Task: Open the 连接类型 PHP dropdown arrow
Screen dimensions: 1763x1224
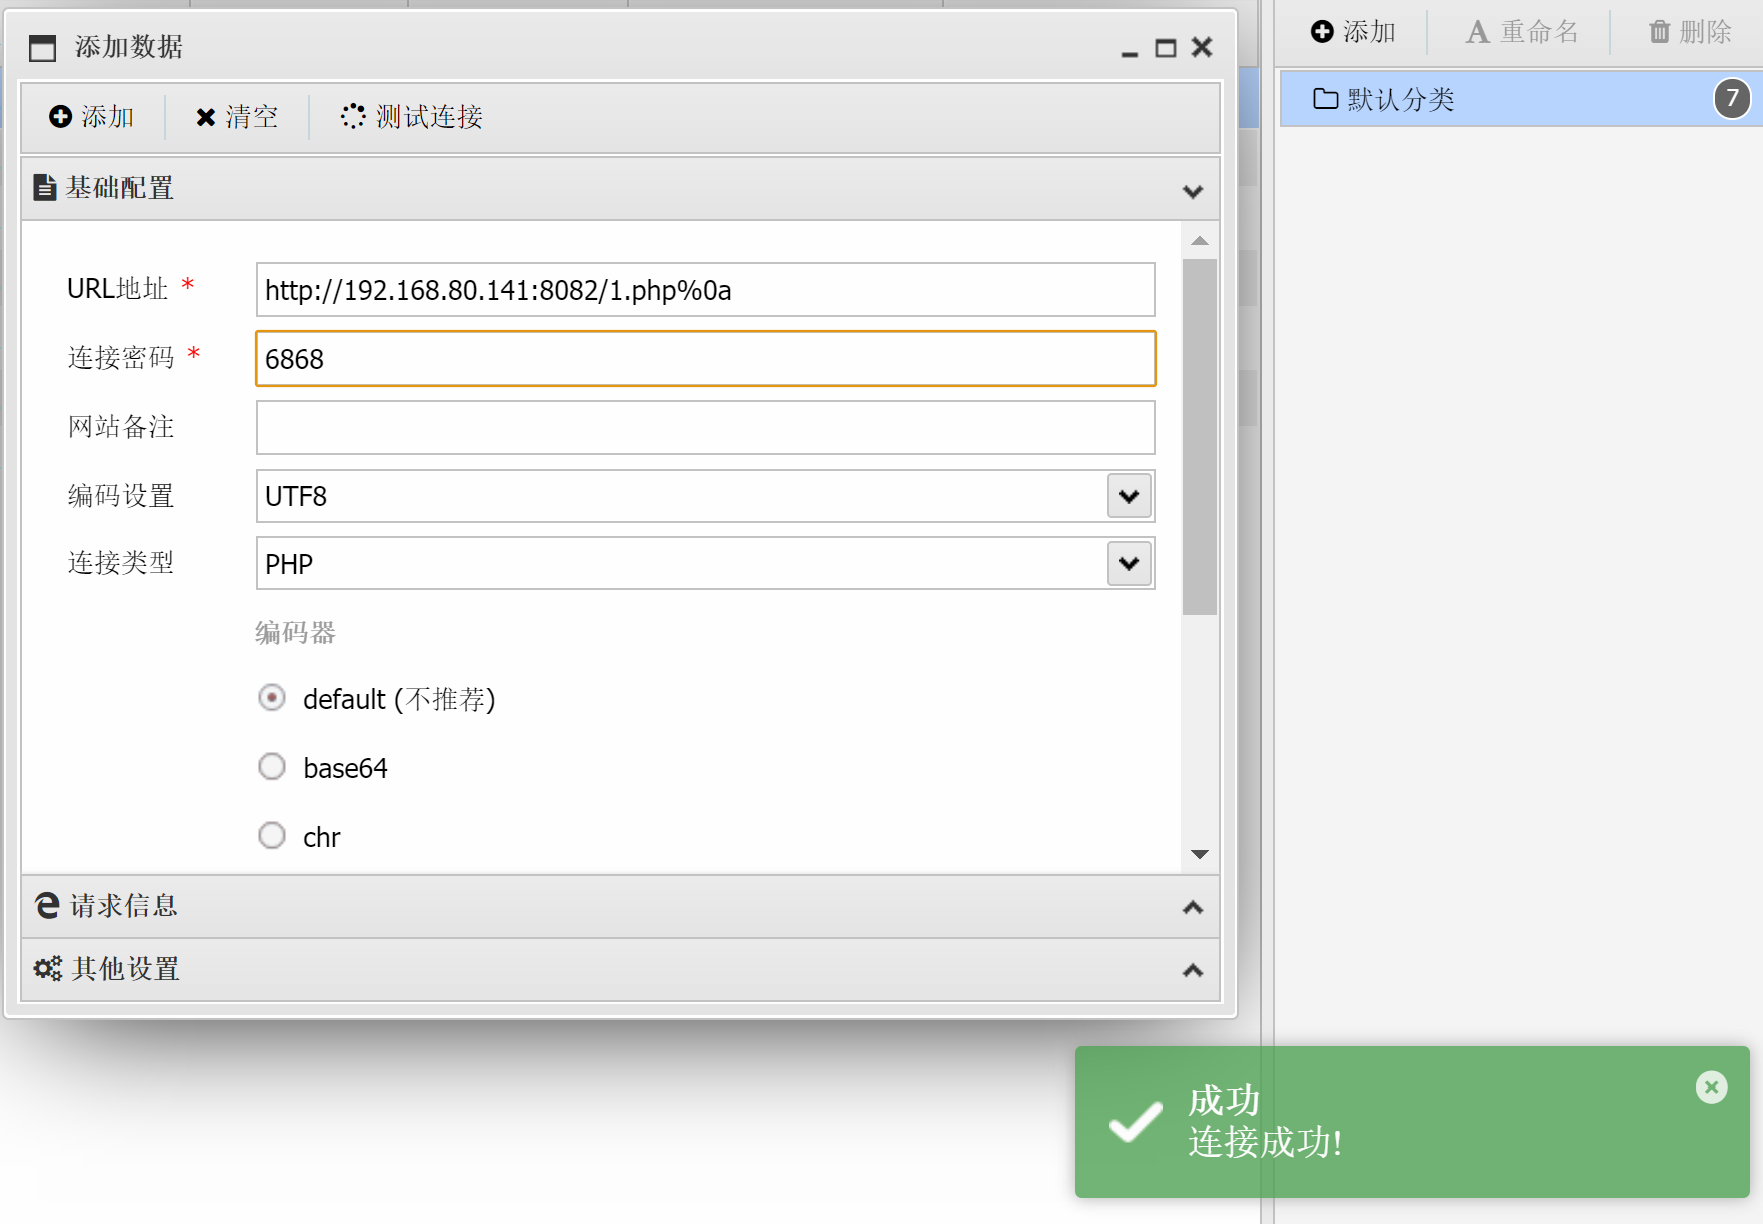Action: [x=1129, y=564]
